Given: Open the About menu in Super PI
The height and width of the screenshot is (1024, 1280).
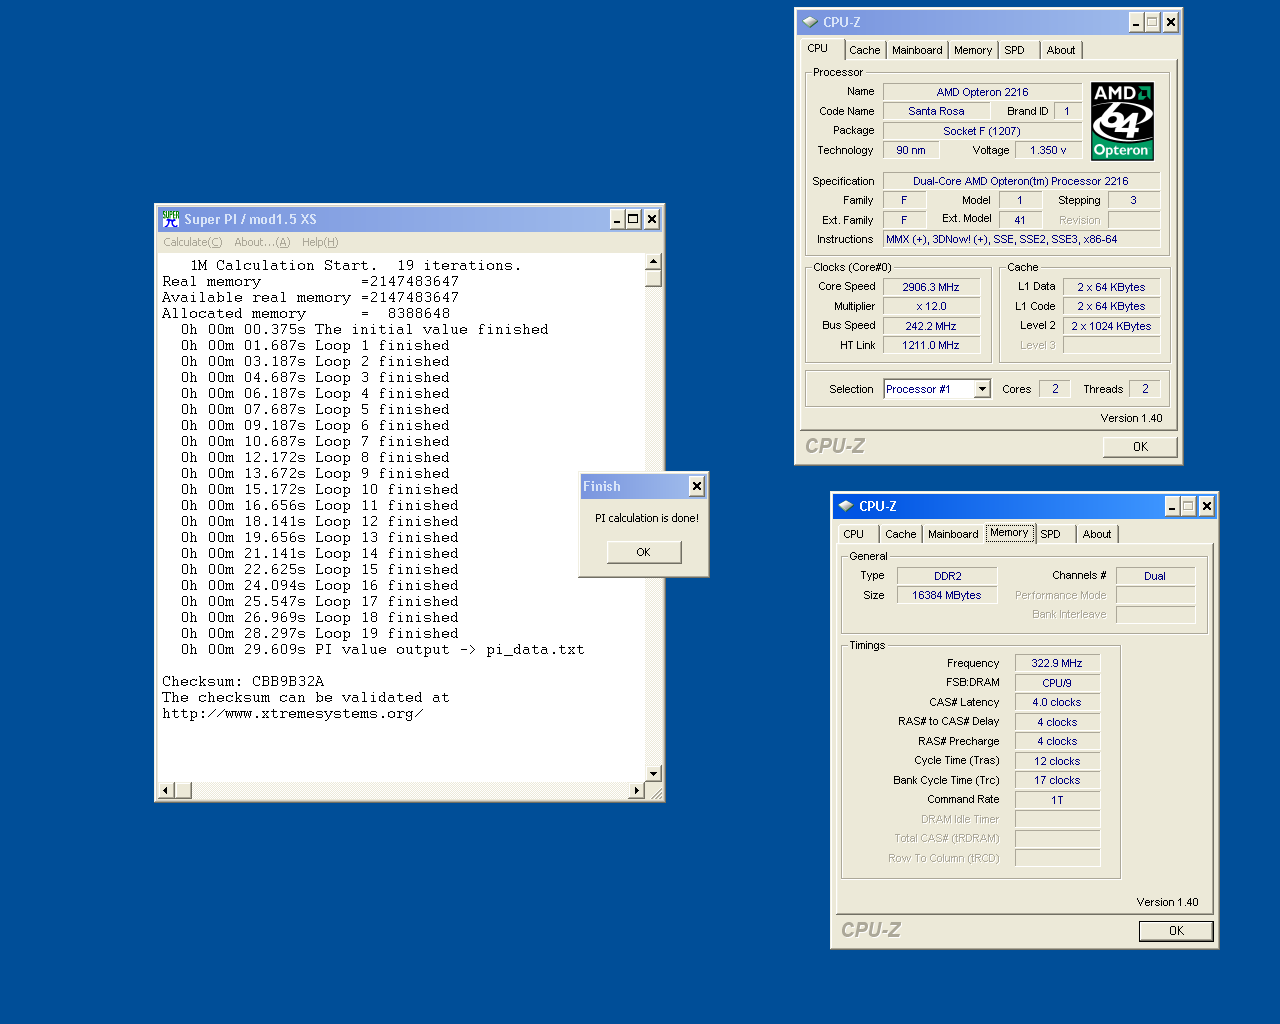Looking at the screenshot, I should (262, 242).
